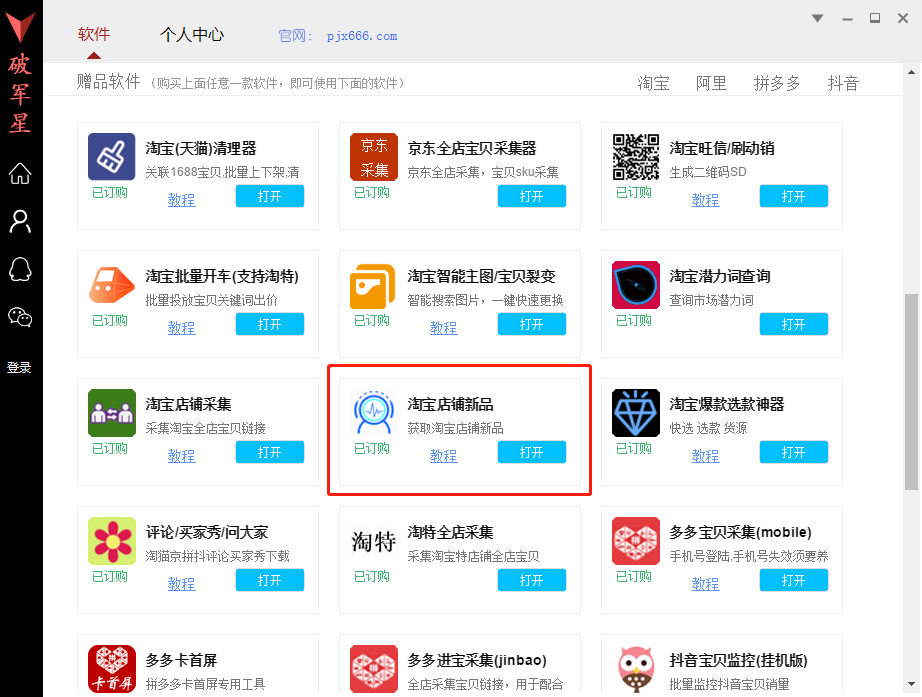Screen dimensions: 922x697
Task: Open 淘宝潜力词查询 with 打开 button
Action: click(x=794, y=324)
